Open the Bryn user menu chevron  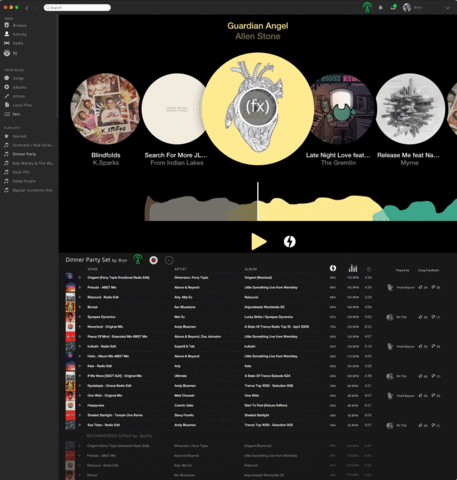coord(447,8)
